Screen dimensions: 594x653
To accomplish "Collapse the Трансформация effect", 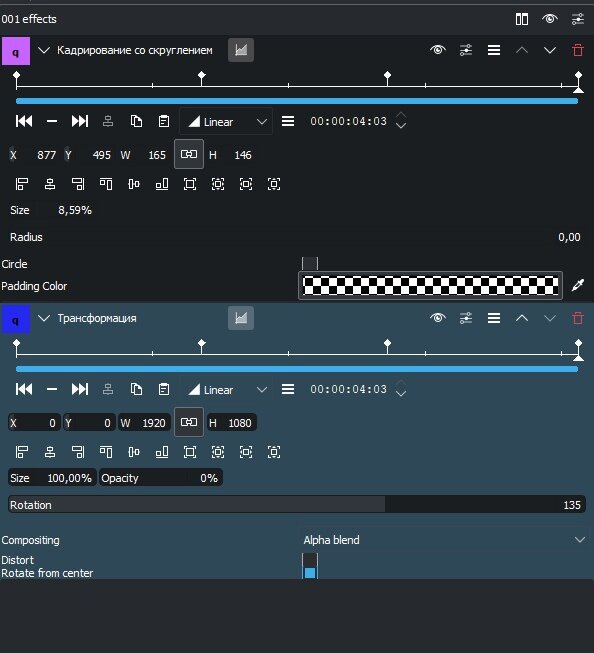I will pyautogui.click(x=44, y=319).
